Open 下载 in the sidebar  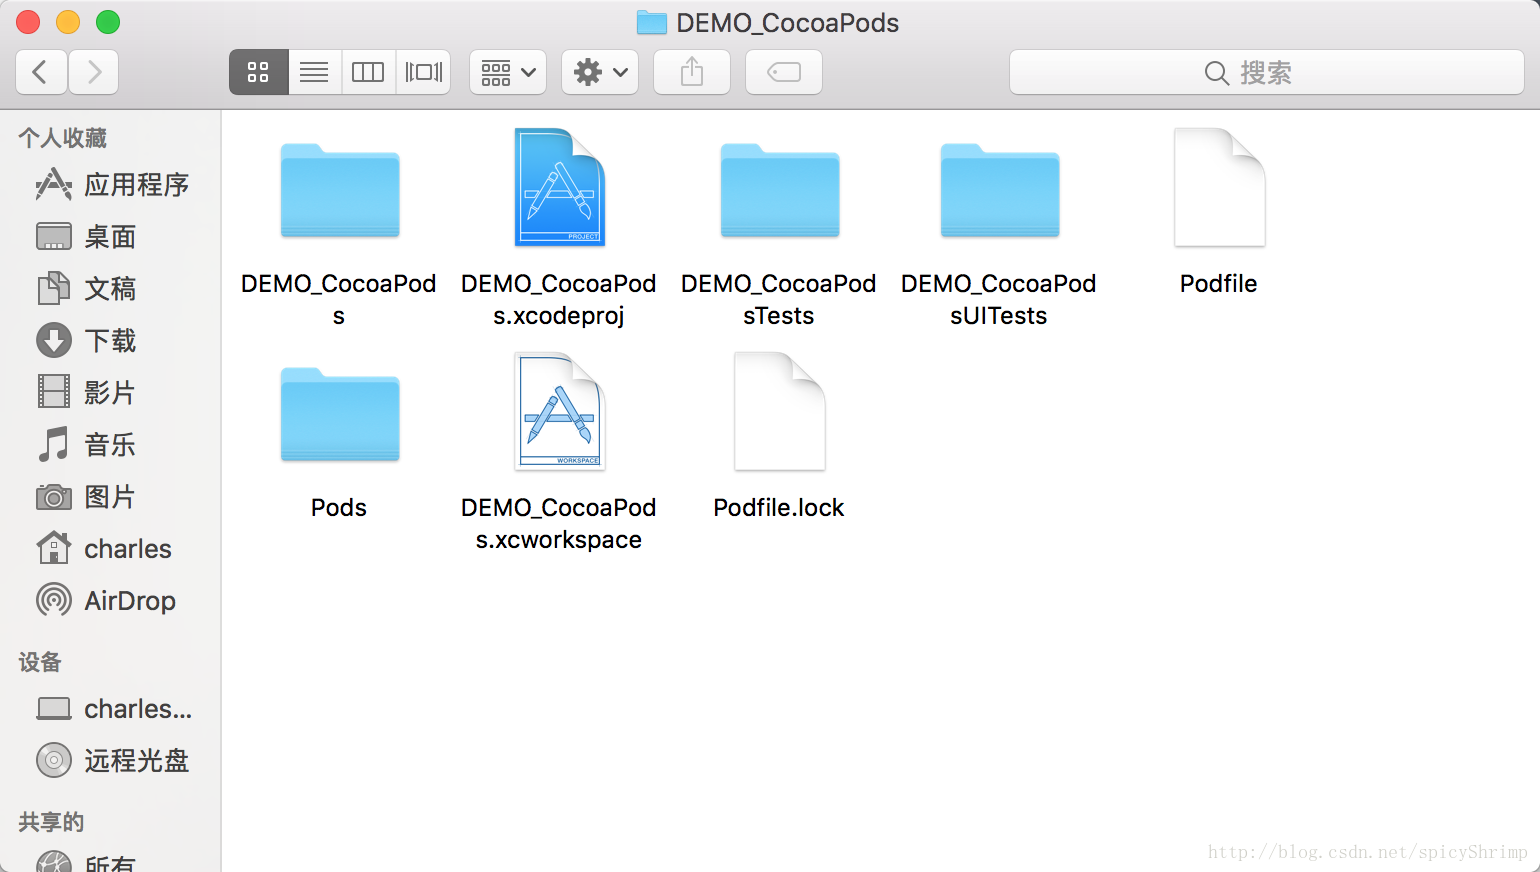[x=110, y=341]
